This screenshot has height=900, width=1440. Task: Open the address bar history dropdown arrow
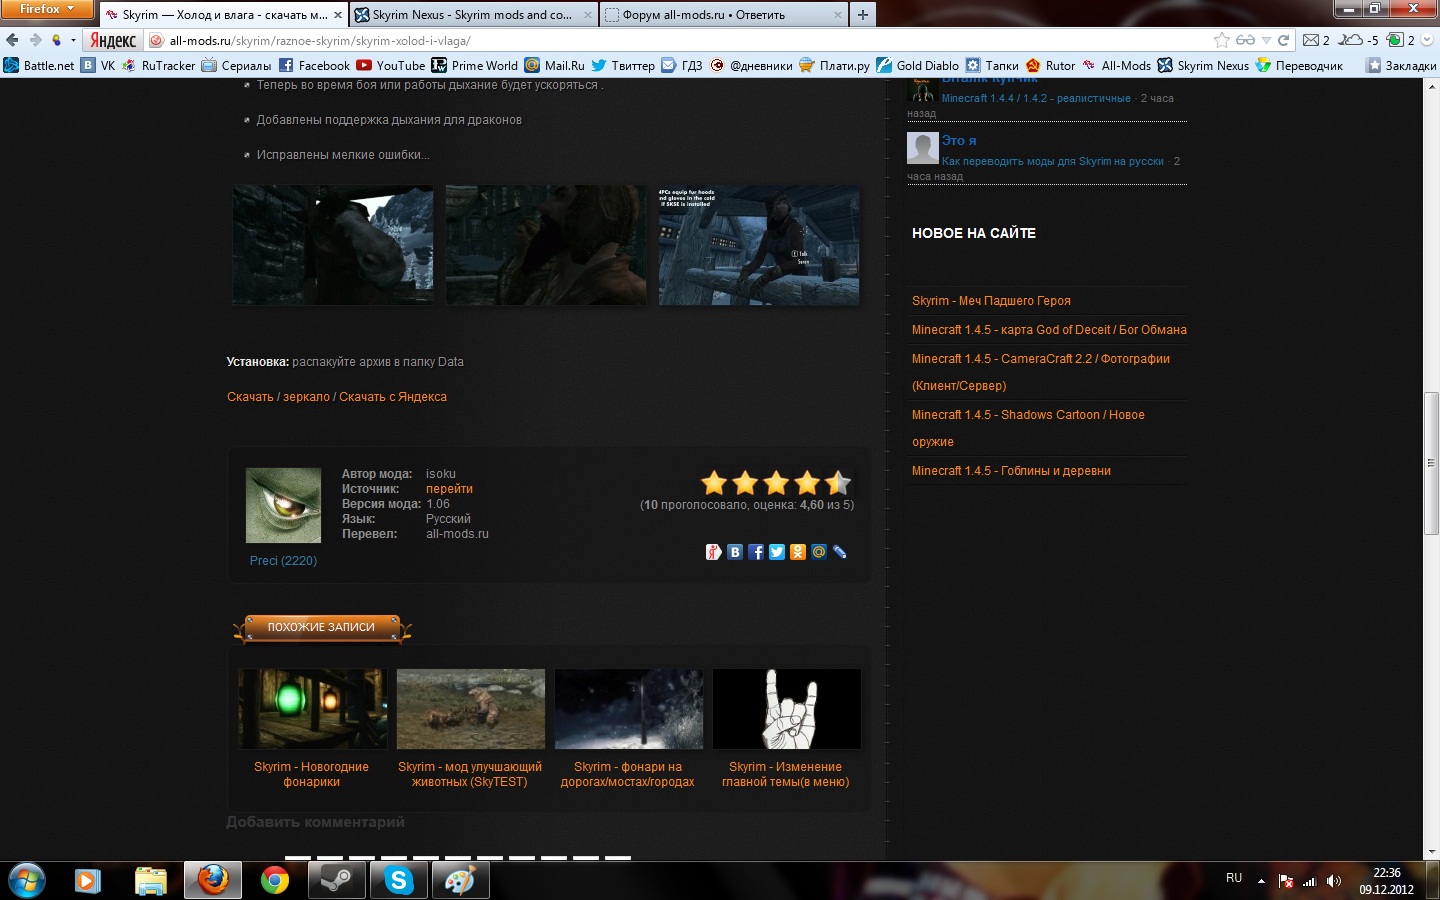[1266, 40]
